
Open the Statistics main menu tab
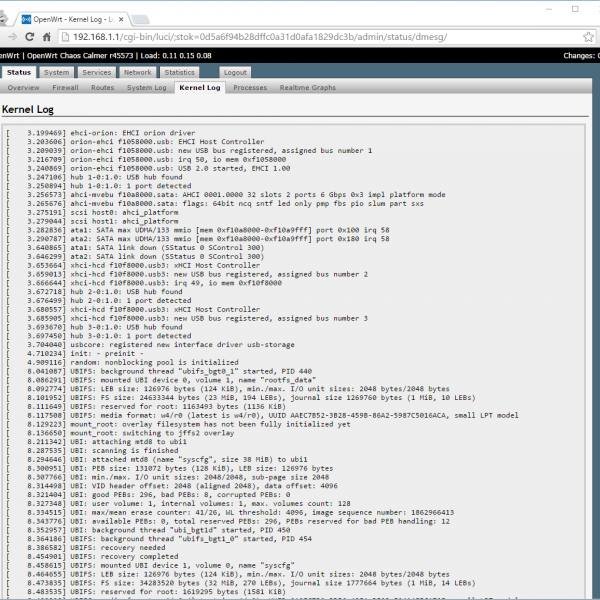click(x=180, y=72)
